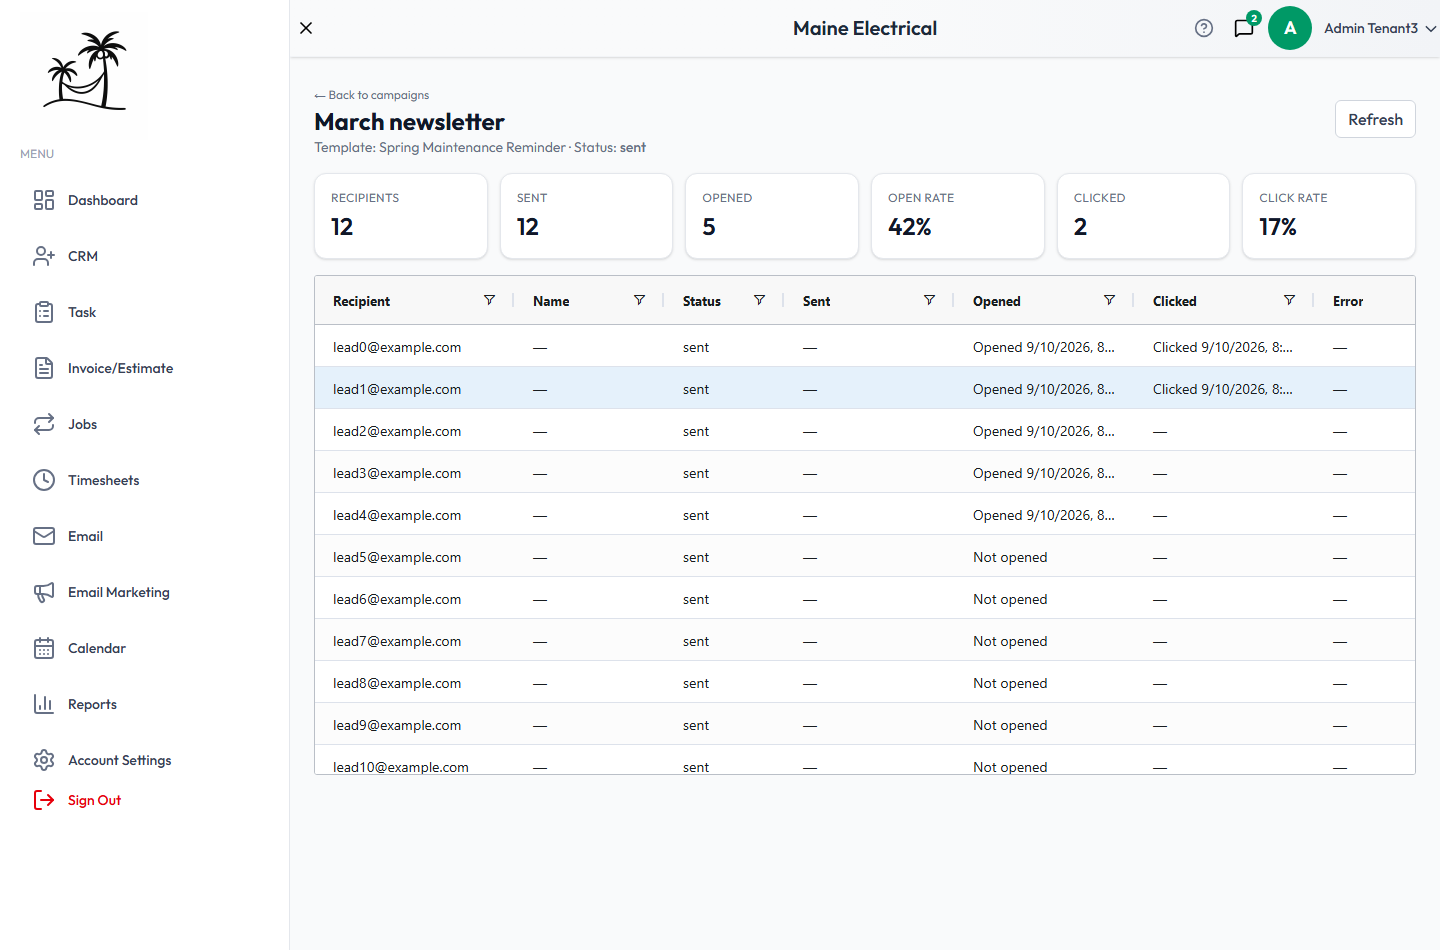Open the Name column filter
This screenshot has height=950, width=1440.
point(639,300)
